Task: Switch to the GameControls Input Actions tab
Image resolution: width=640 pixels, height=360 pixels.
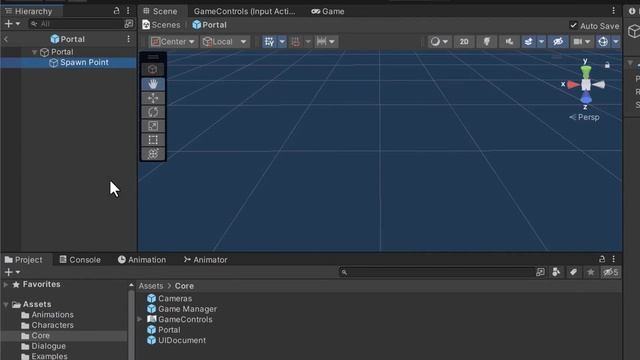Action: pos(244,11)
